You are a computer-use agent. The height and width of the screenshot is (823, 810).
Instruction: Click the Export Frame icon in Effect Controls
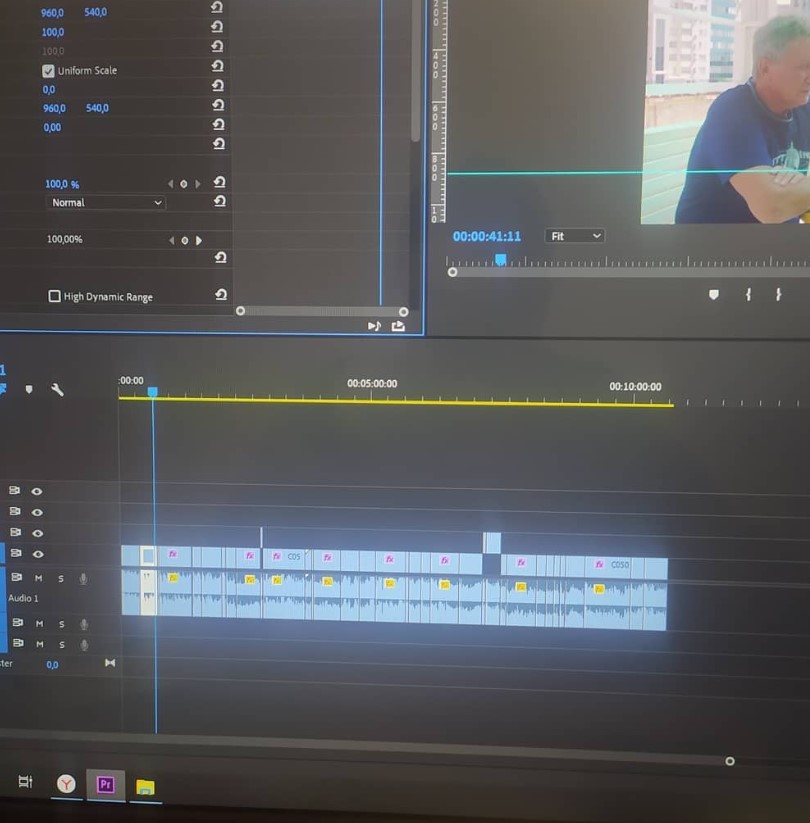[x=398, y=326]
